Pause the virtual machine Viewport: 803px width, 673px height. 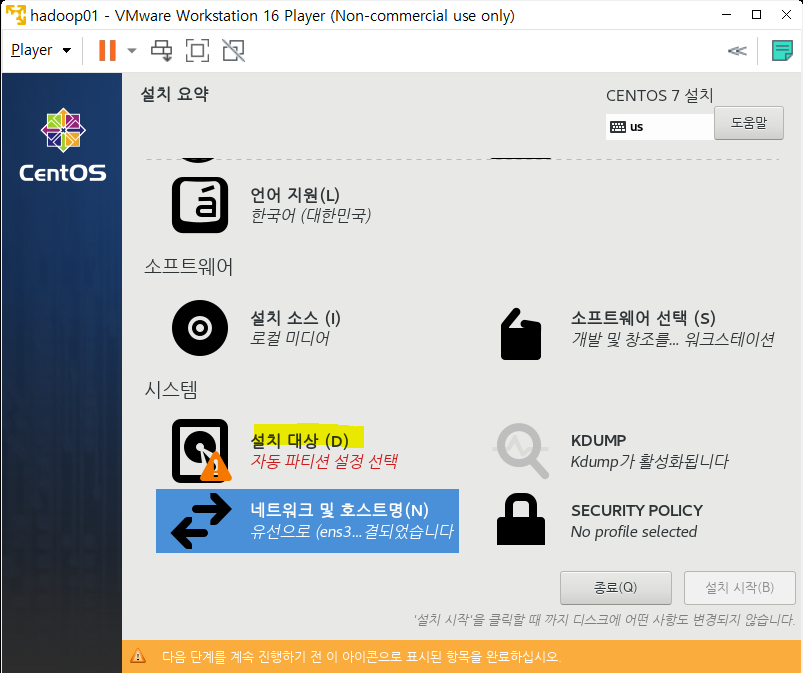click(x=107, y=50)
